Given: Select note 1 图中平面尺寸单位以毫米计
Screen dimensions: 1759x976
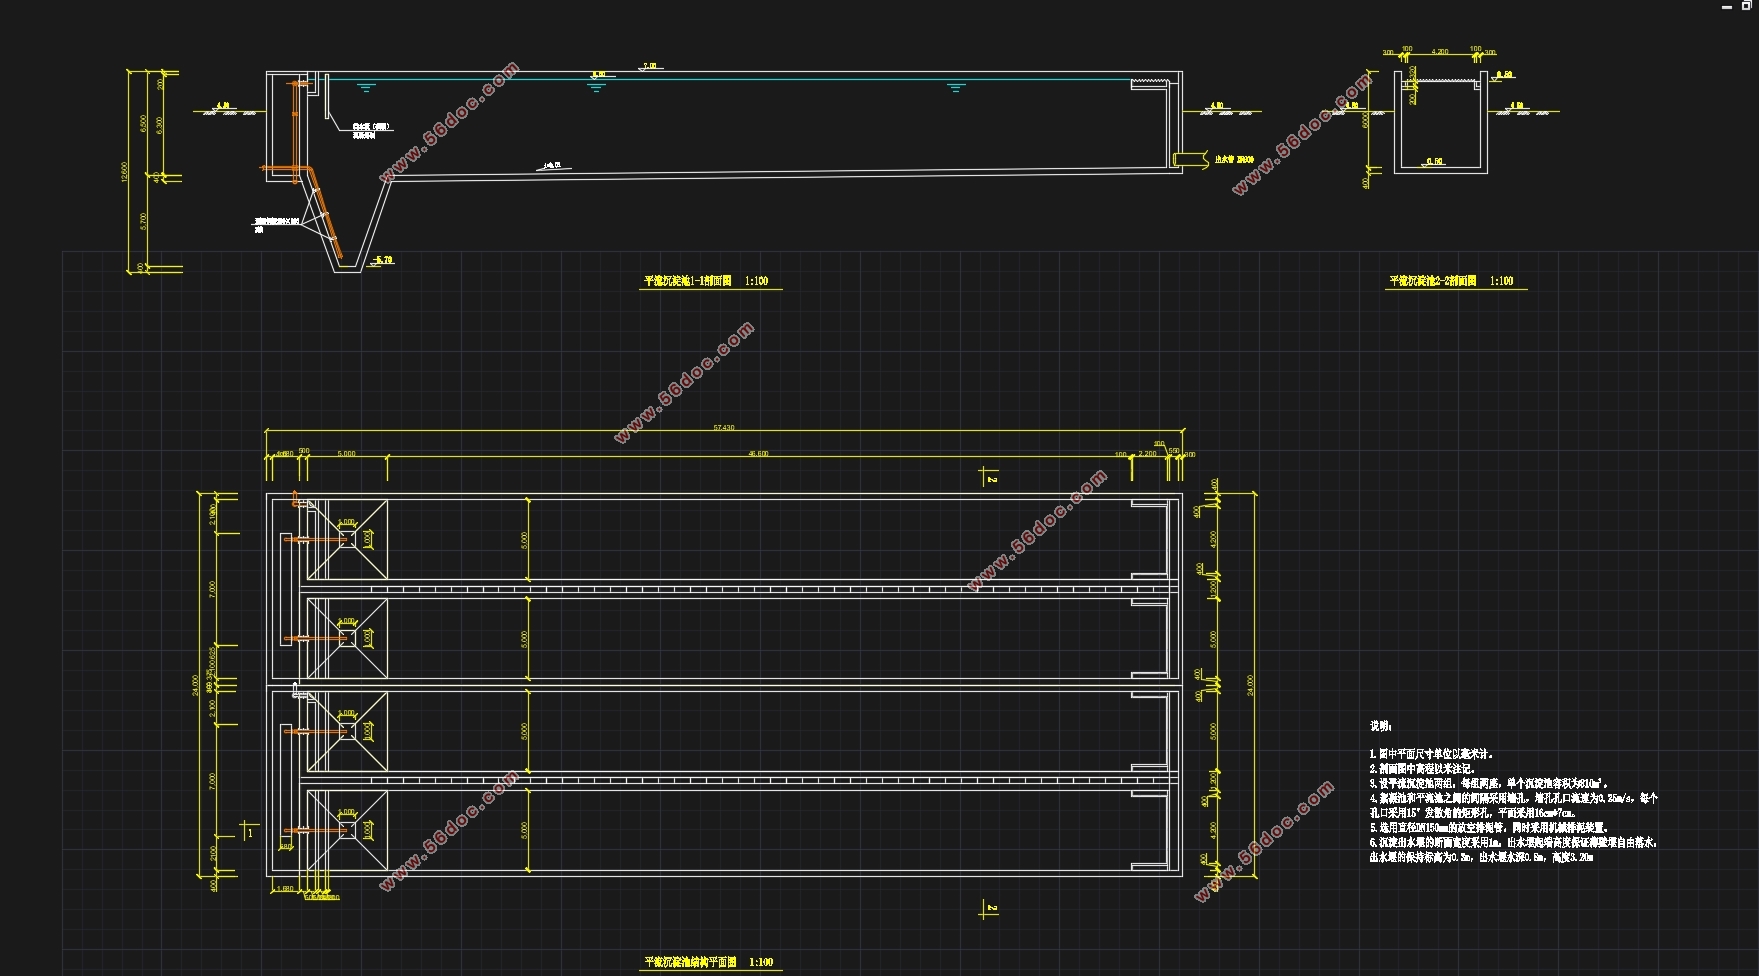Looking at the screenshot, I should click(1431, 754).
